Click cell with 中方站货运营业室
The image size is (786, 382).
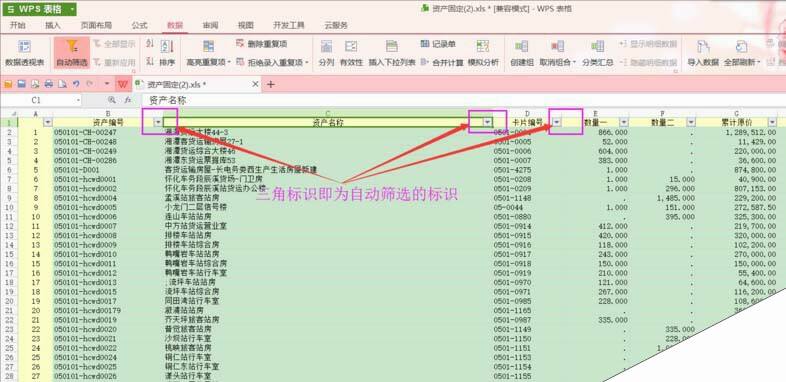point(328,226)
